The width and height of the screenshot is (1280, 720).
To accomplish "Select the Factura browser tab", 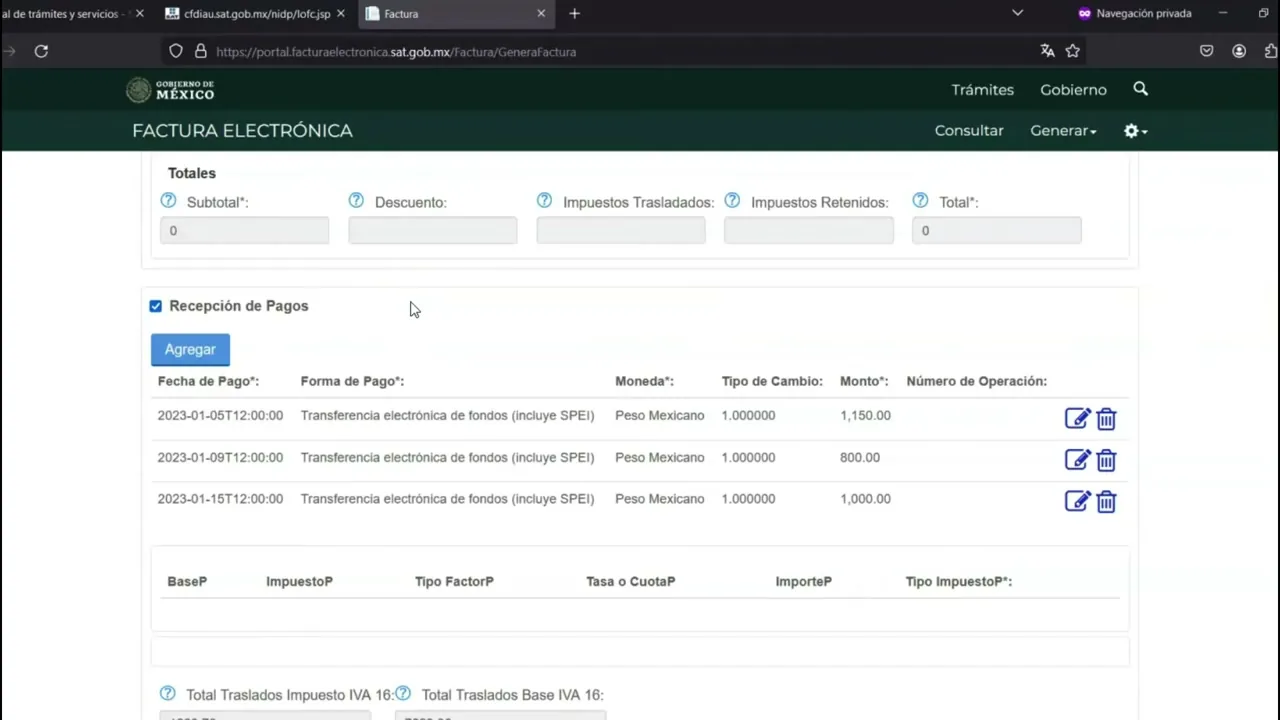I will coord(455,14).
